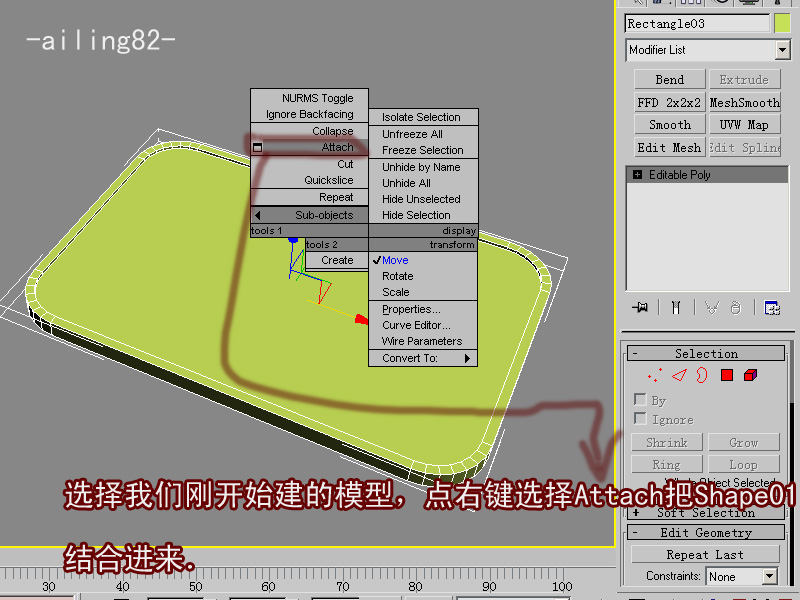Choose Rotate in transform menu
Screen dimensions: 800x600
tap(397, 276)
